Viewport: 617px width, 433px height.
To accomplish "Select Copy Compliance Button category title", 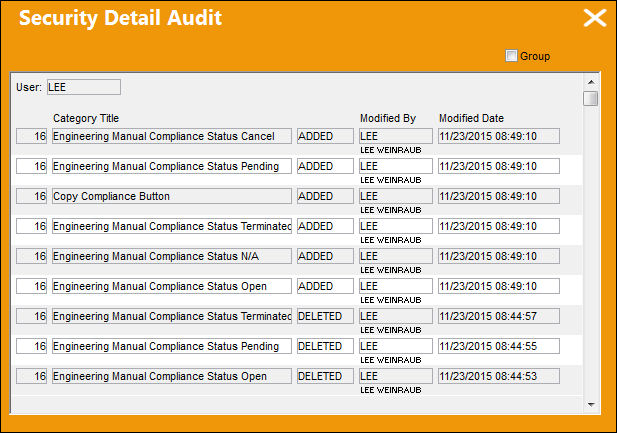I will (172, 196).
